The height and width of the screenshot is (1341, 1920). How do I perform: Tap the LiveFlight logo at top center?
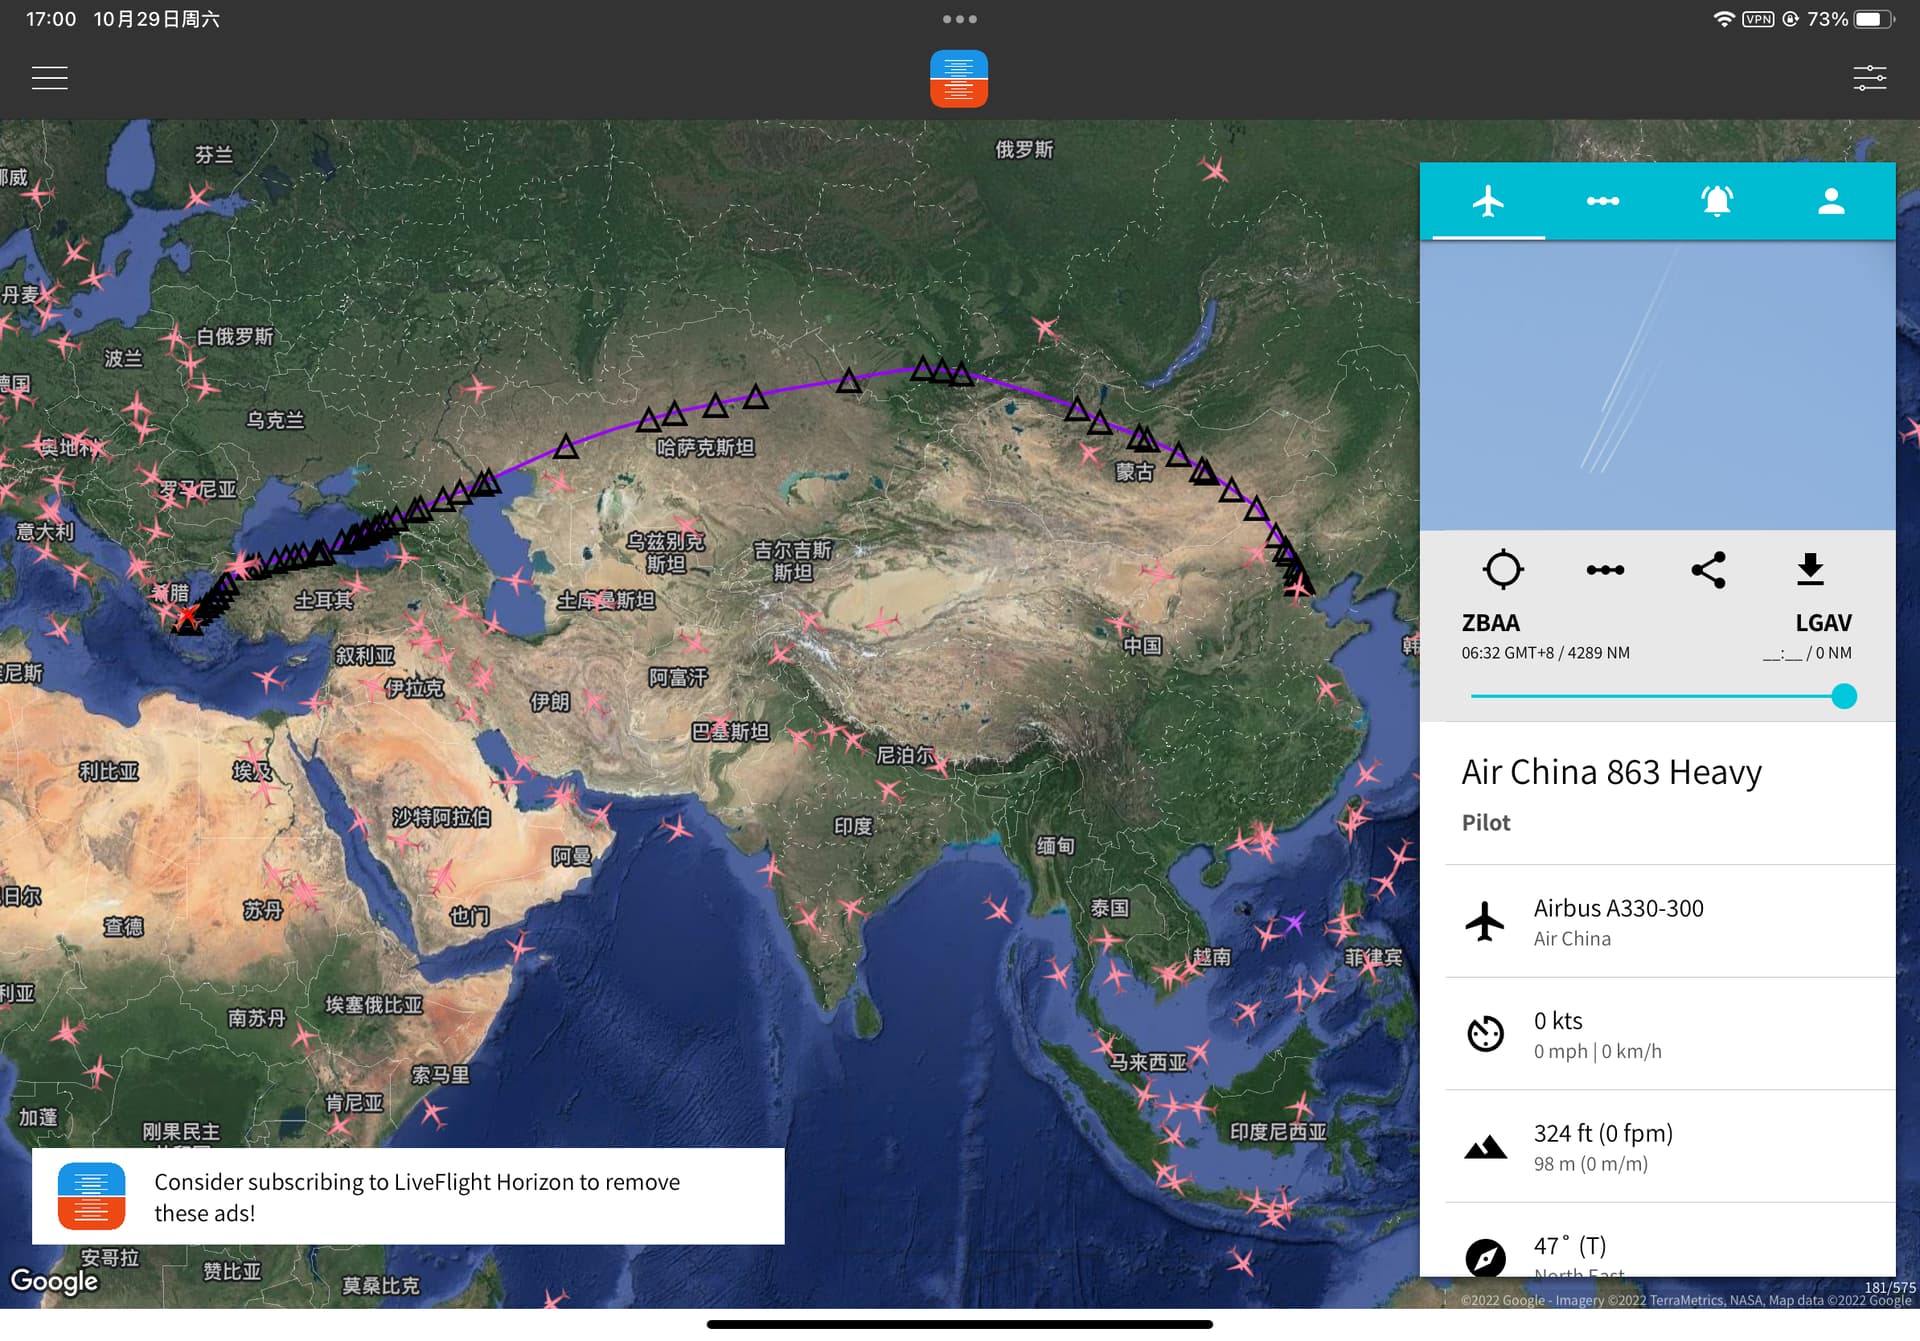pyautogui.click(x=958, y=78)
